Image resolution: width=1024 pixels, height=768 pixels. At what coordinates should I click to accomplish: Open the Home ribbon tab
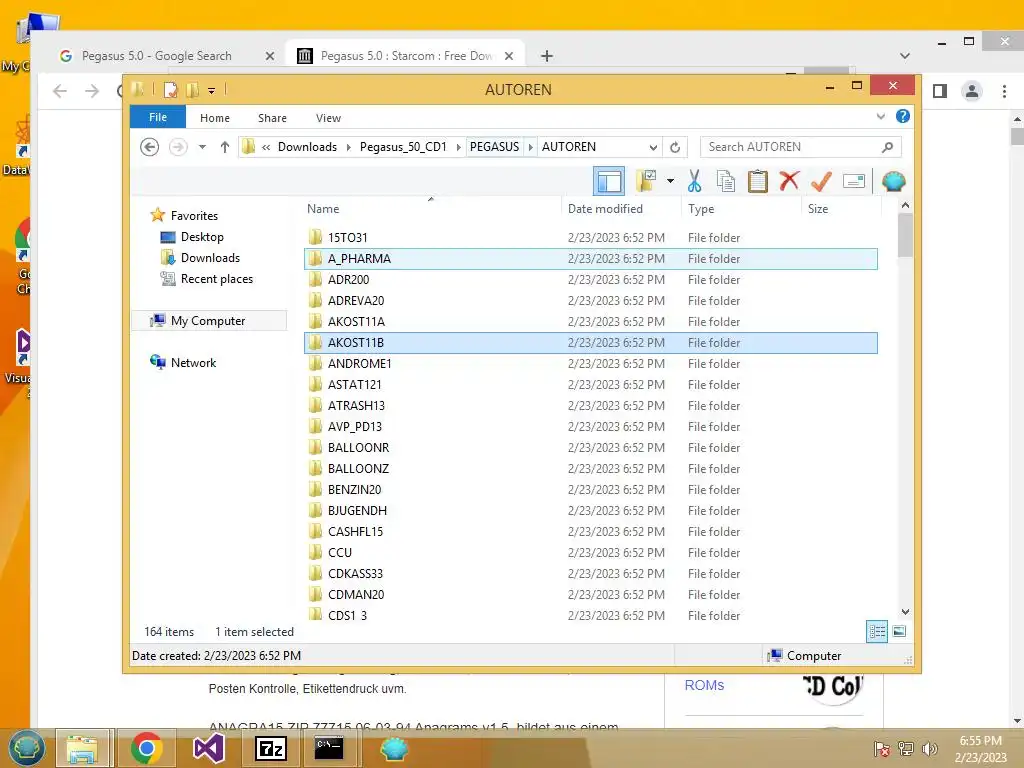215,118
